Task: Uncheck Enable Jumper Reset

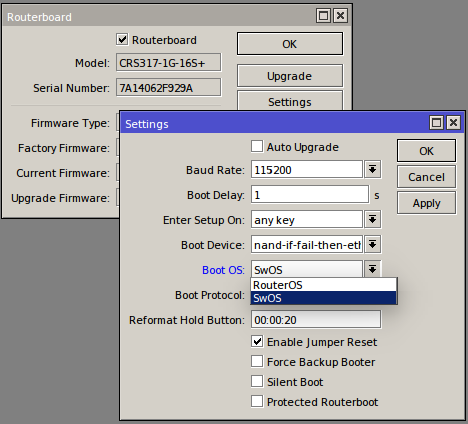Action: pyautogui.click(x=257, y=342)
